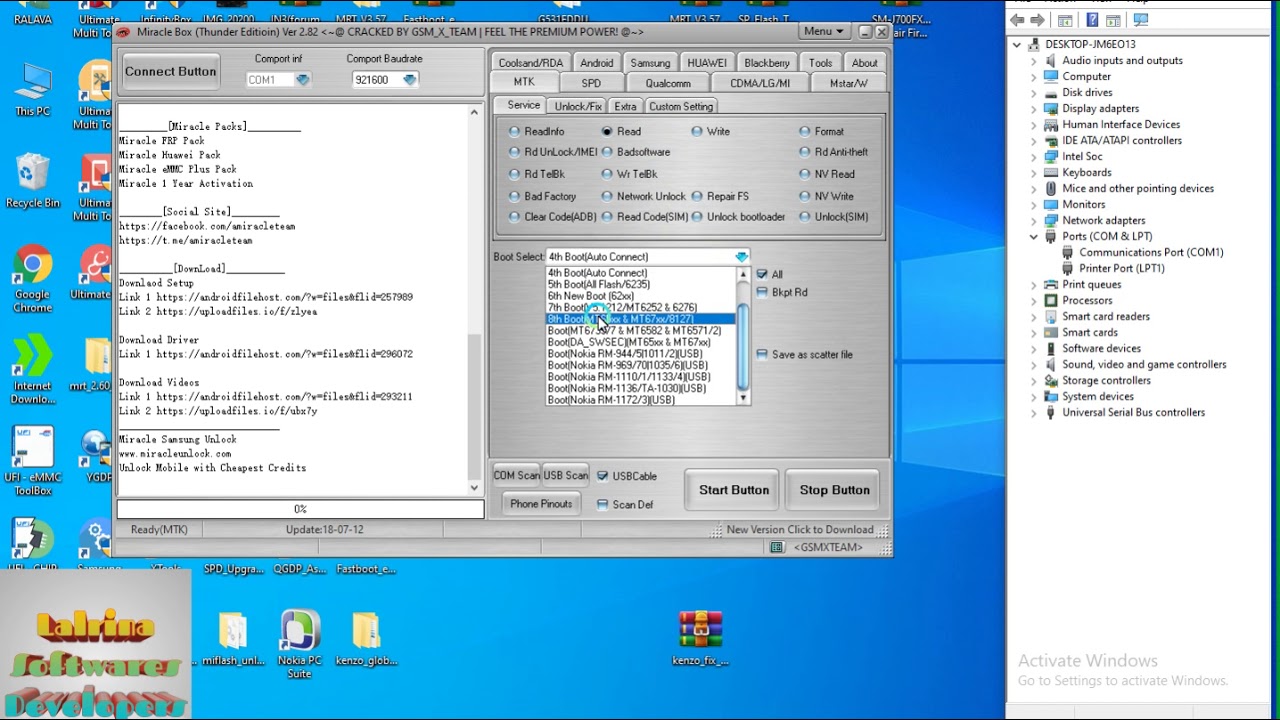The width and height of the screenshot is (1280, 720).
Task: Open the Menu dropdown in title bar
Action: coord(823,32)
